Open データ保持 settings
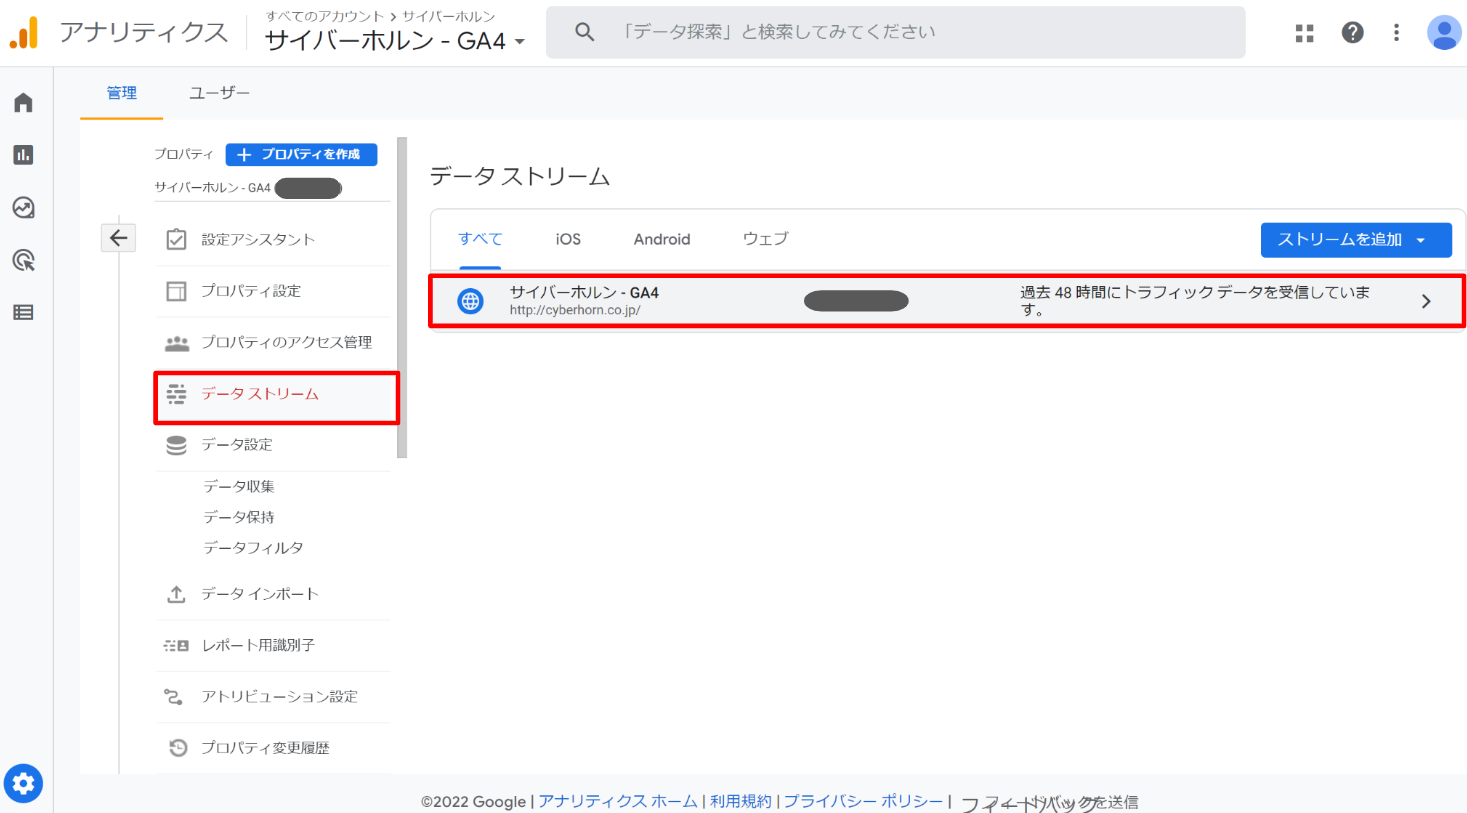 coord(239,517)
